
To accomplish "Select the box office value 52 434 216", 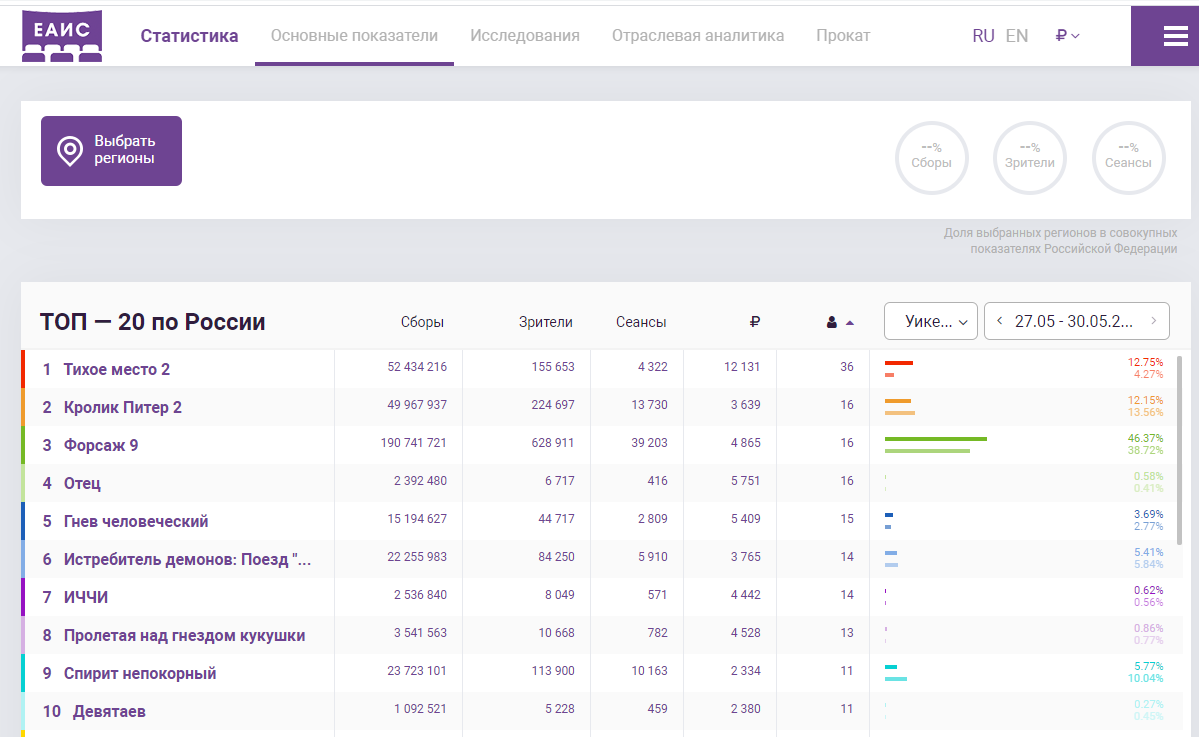I will tap(417, 367).
